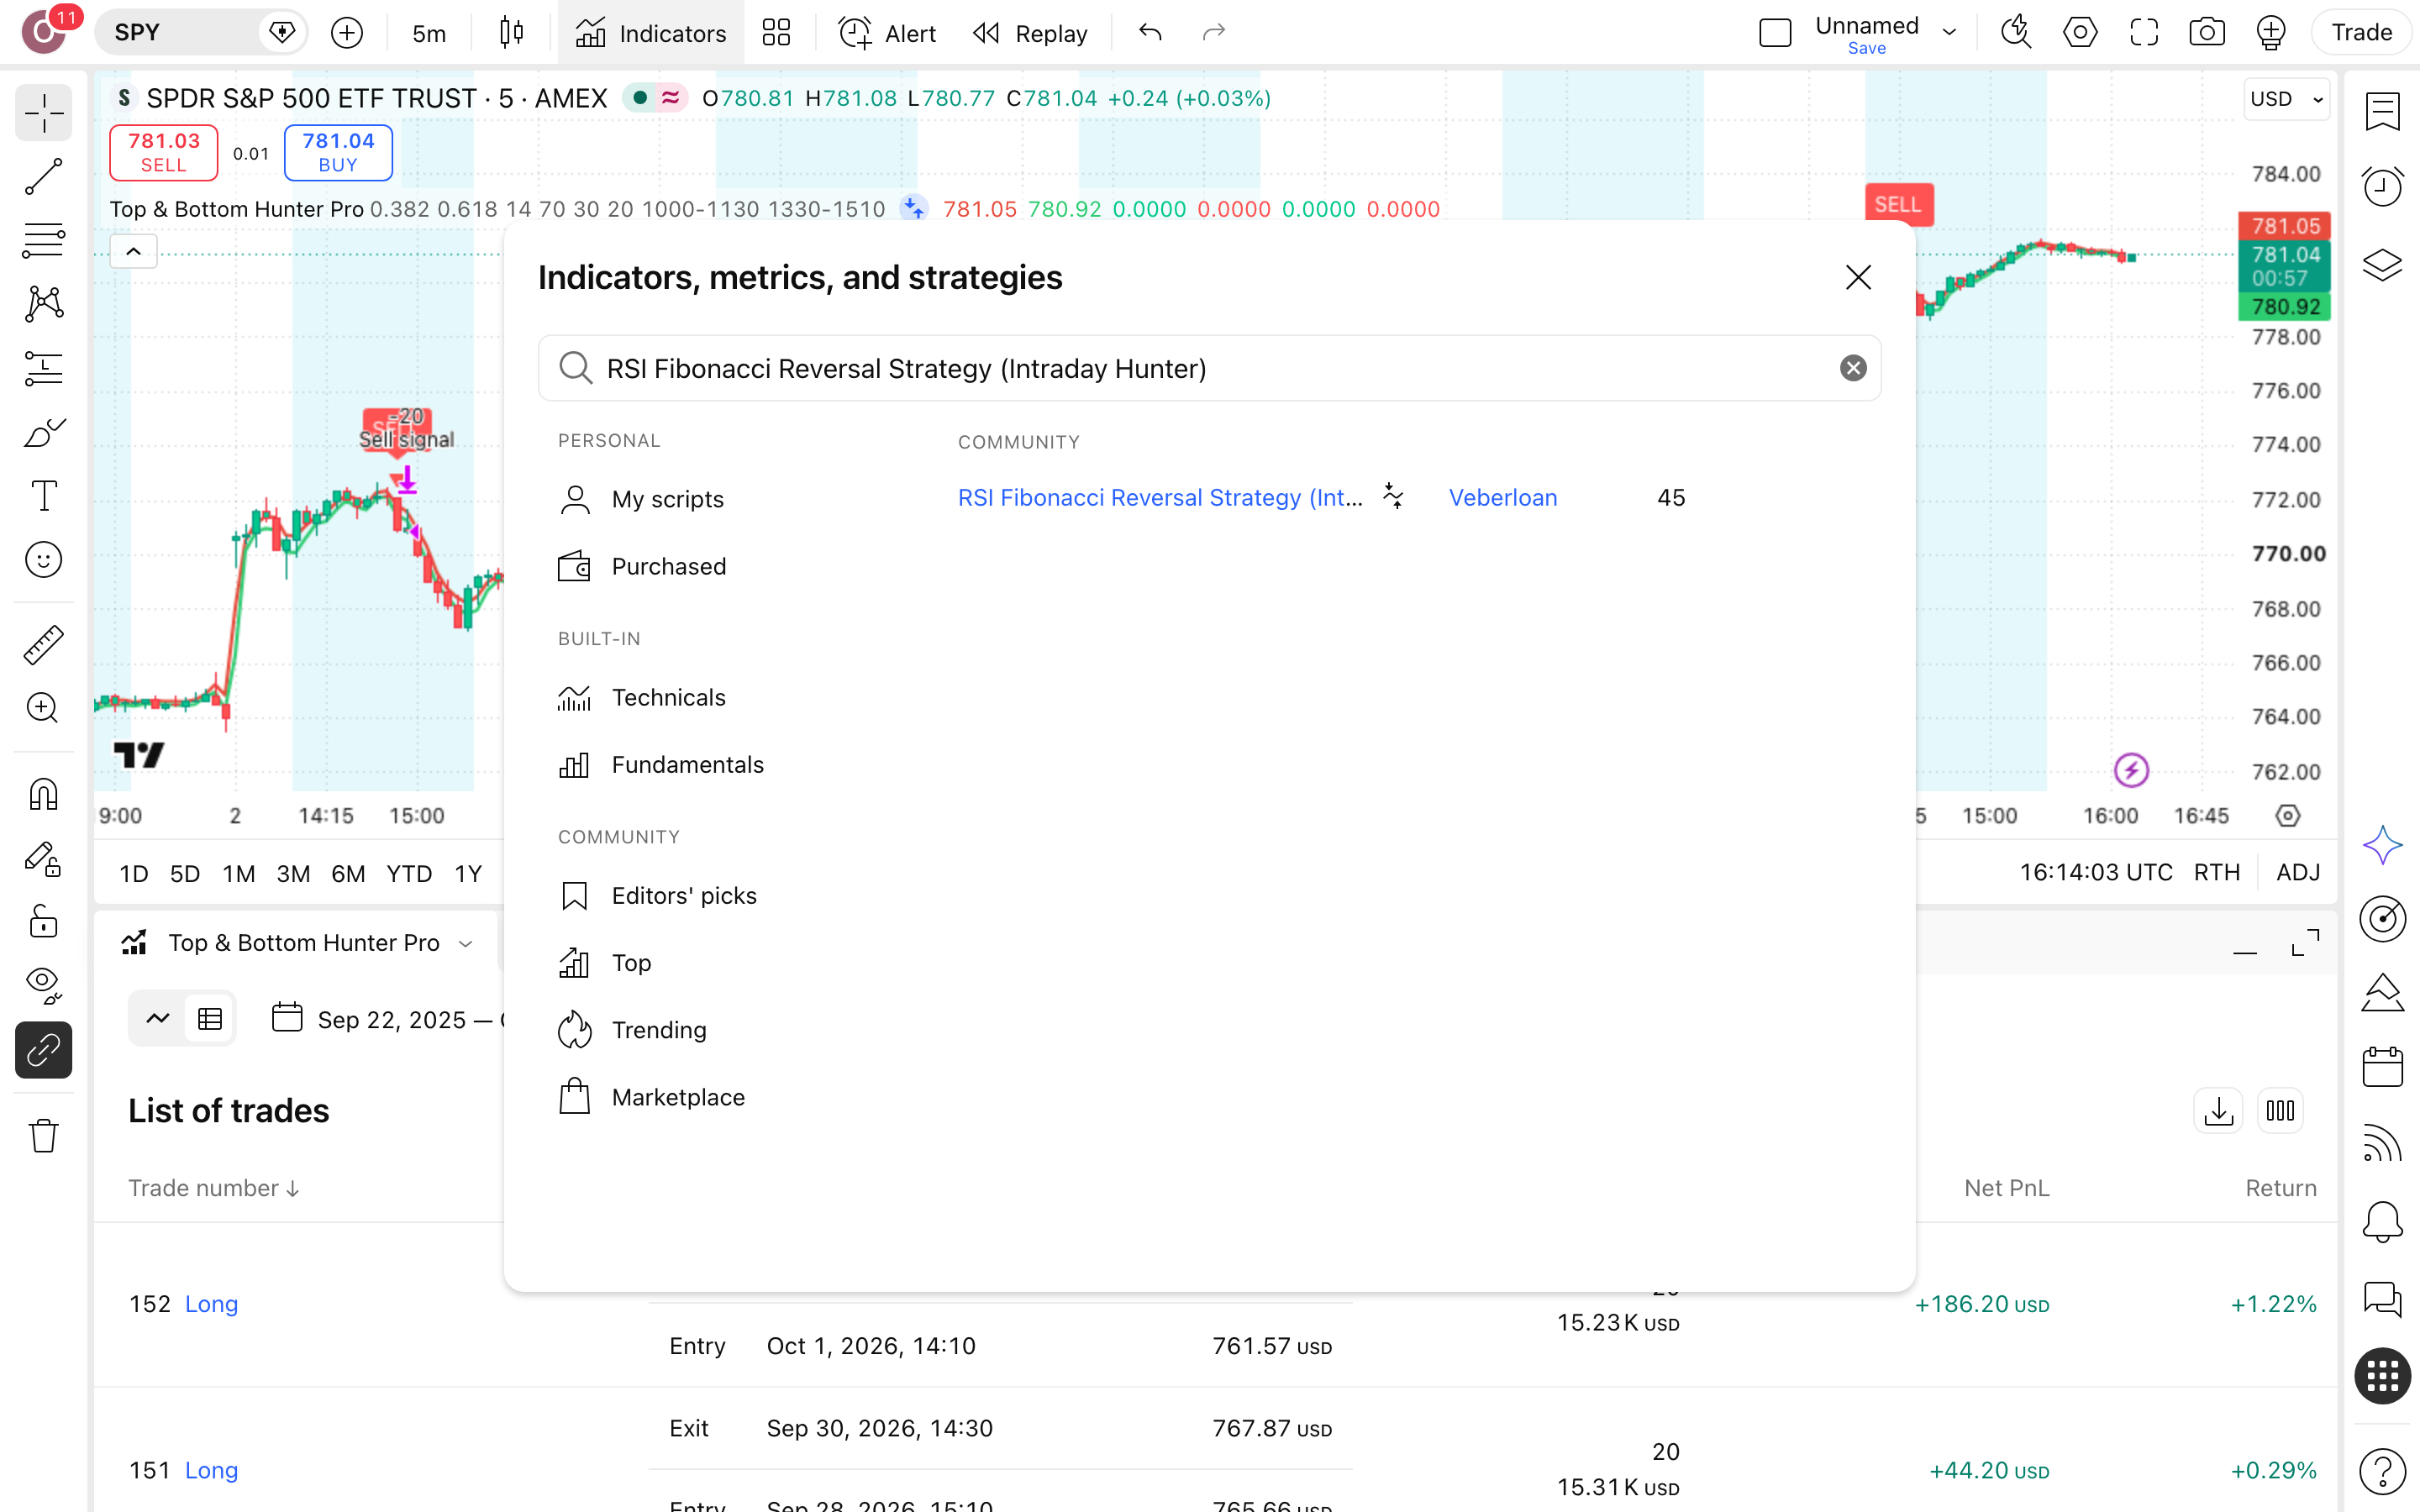This screenshot has height=1512, width=2420.
Task: Toggle the magnet snapping mode
Action: [x=43, y=794]
